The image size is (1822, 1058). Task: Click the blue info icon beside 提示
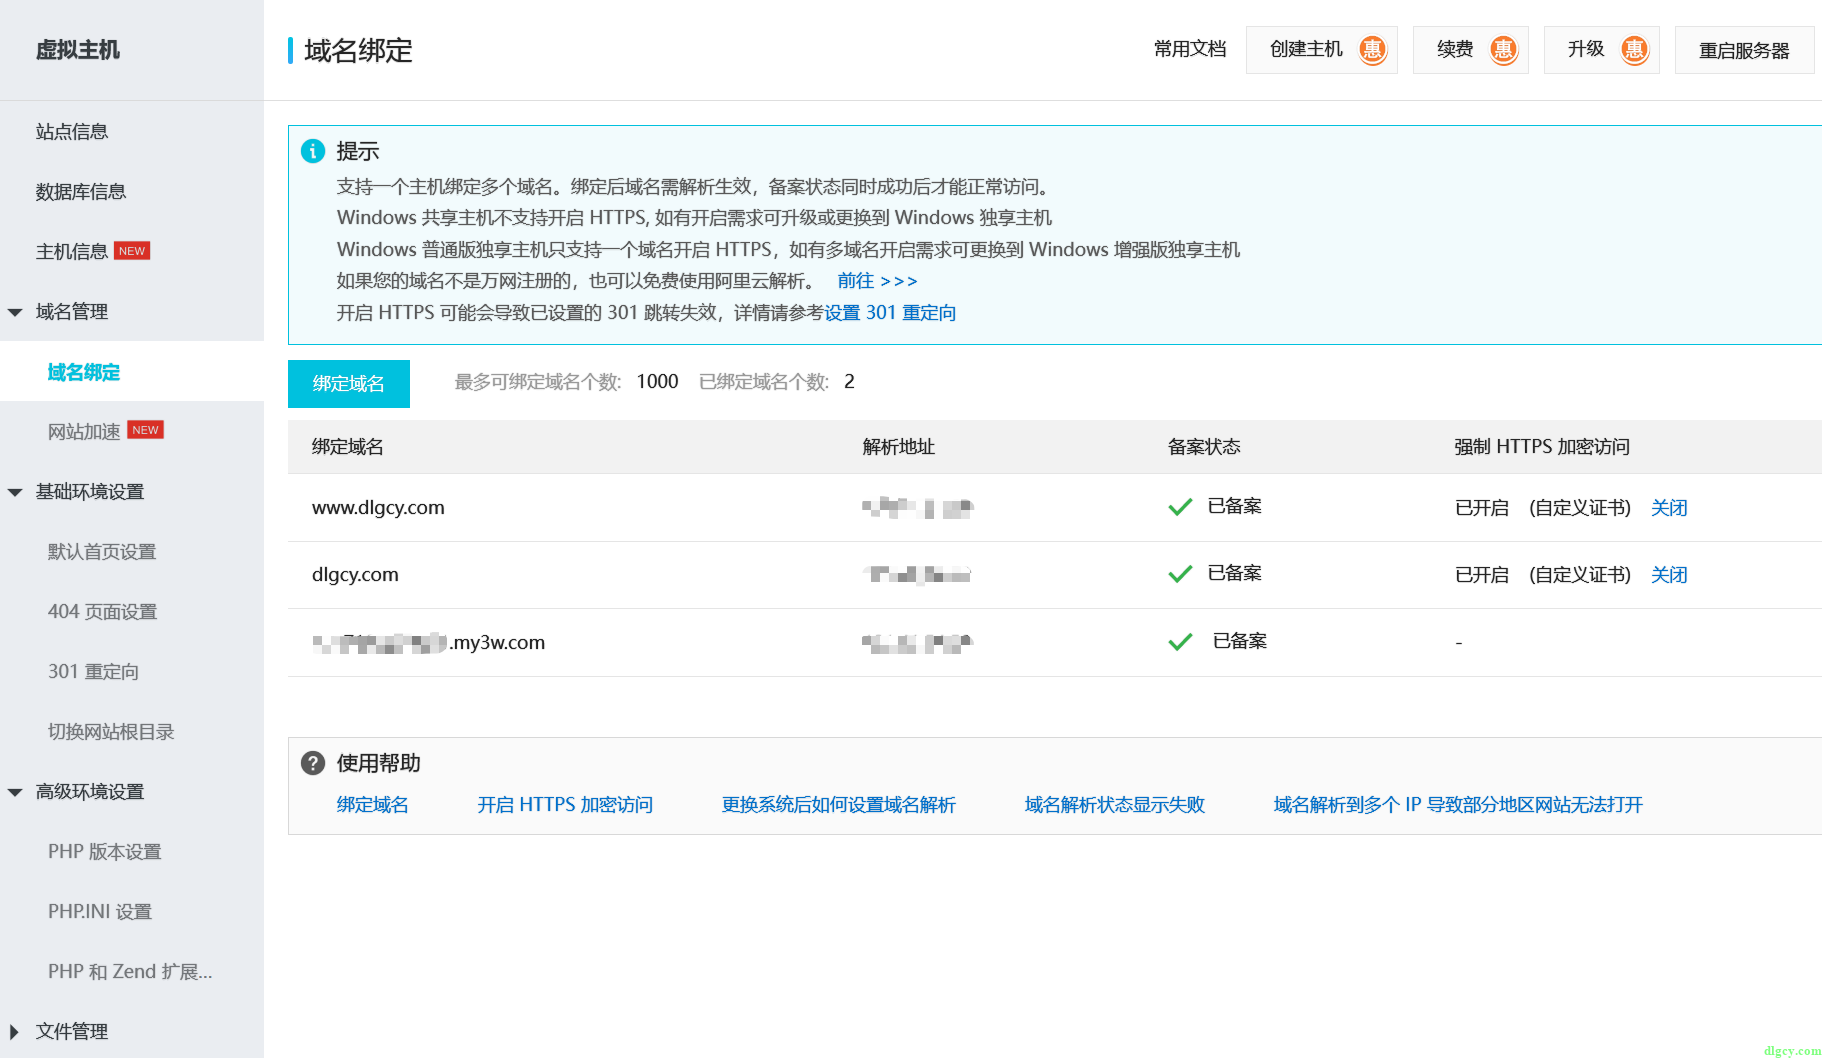tap(313, 151)
